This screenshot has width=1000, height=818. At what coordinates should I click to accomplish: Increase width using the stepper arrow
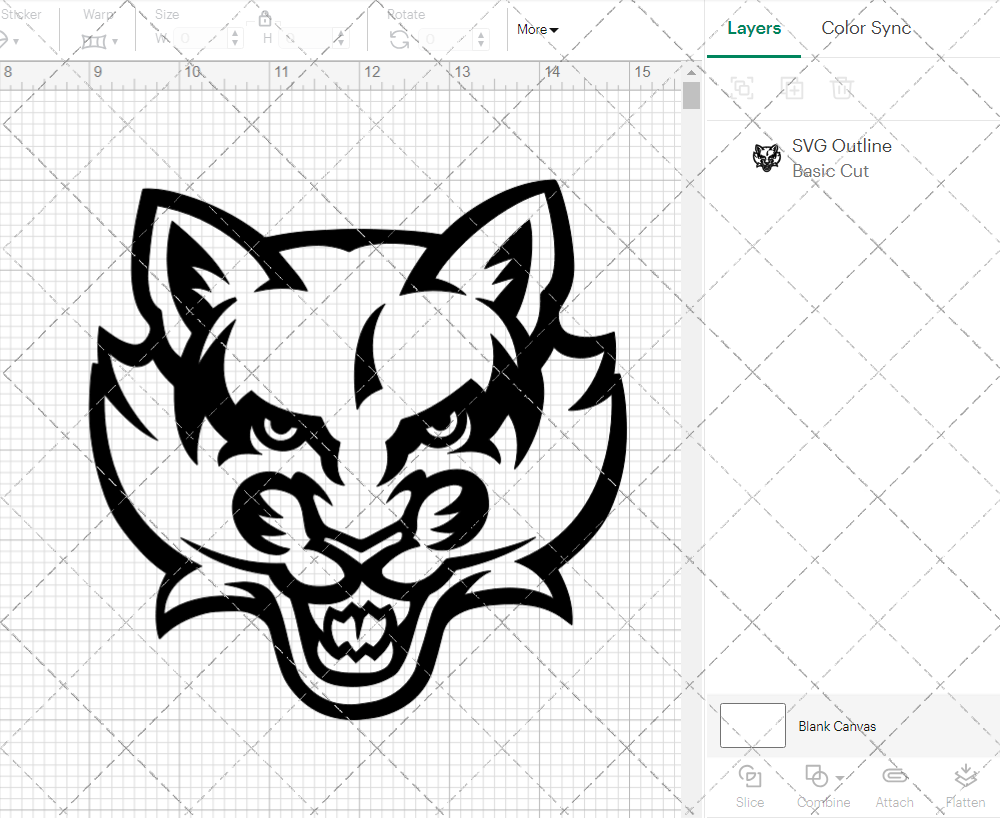point(236,31)
